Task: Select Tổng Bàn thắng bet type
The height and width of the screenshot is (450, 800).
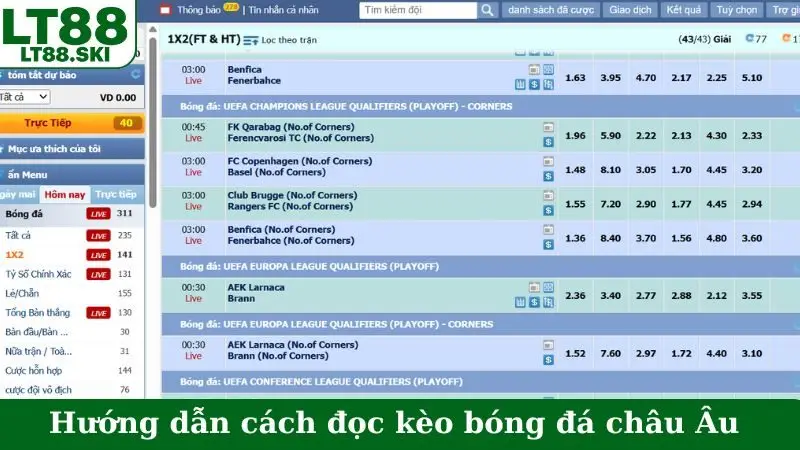Action: pos(37,313)
